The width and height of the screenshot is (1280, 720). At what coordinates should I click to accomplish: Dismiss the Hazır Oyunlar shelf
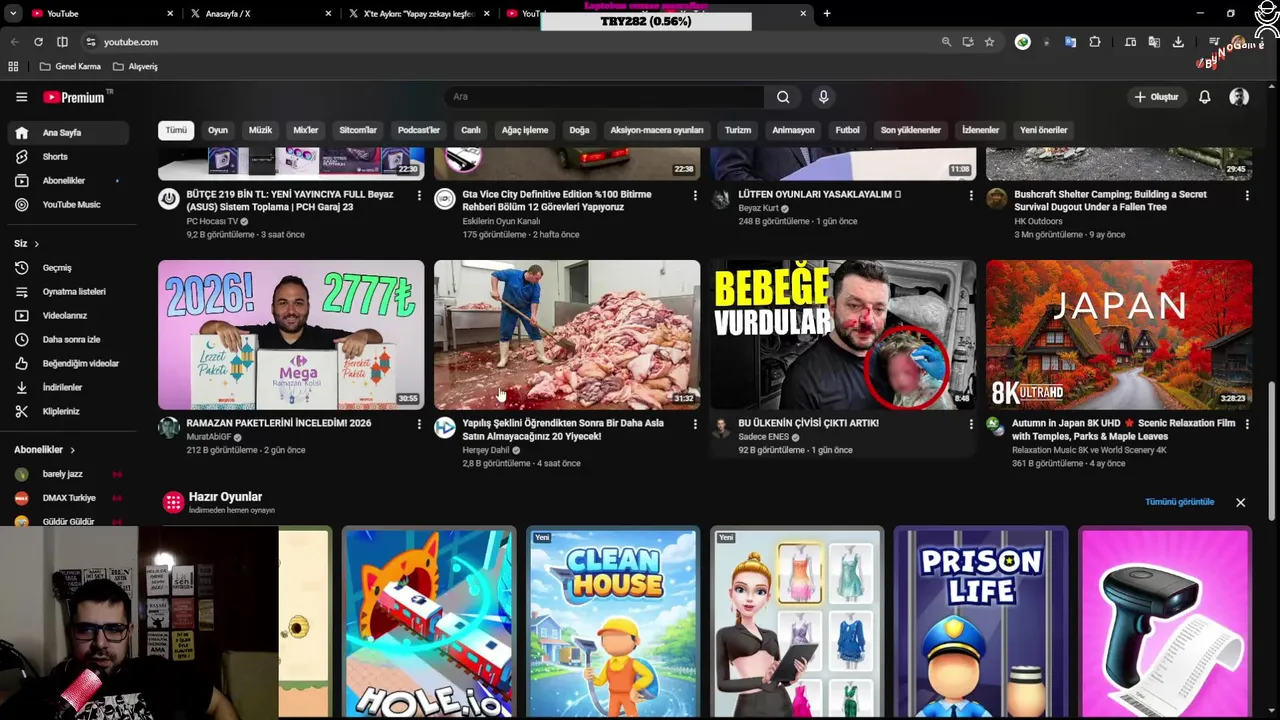point(1241,502)
